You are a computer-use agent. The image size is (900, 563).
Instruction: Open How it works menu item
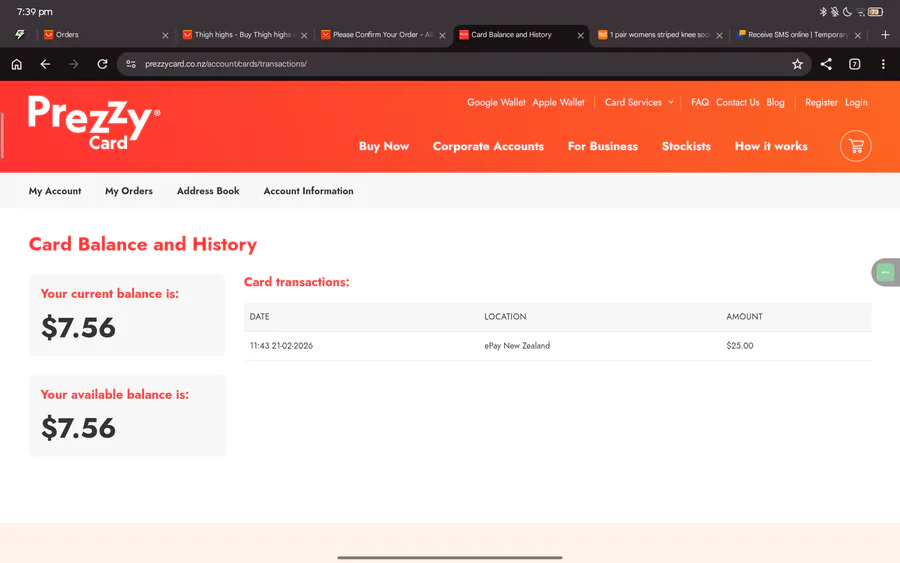[771, 146]
